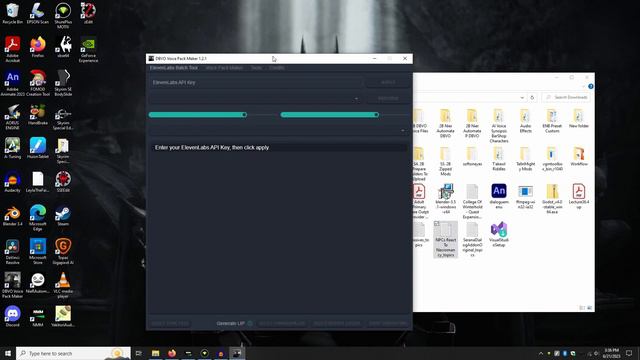This screenshot has width=640, height=360.
Task: Open NMM desktop shortcut
Action: click(x=38, y=316)
